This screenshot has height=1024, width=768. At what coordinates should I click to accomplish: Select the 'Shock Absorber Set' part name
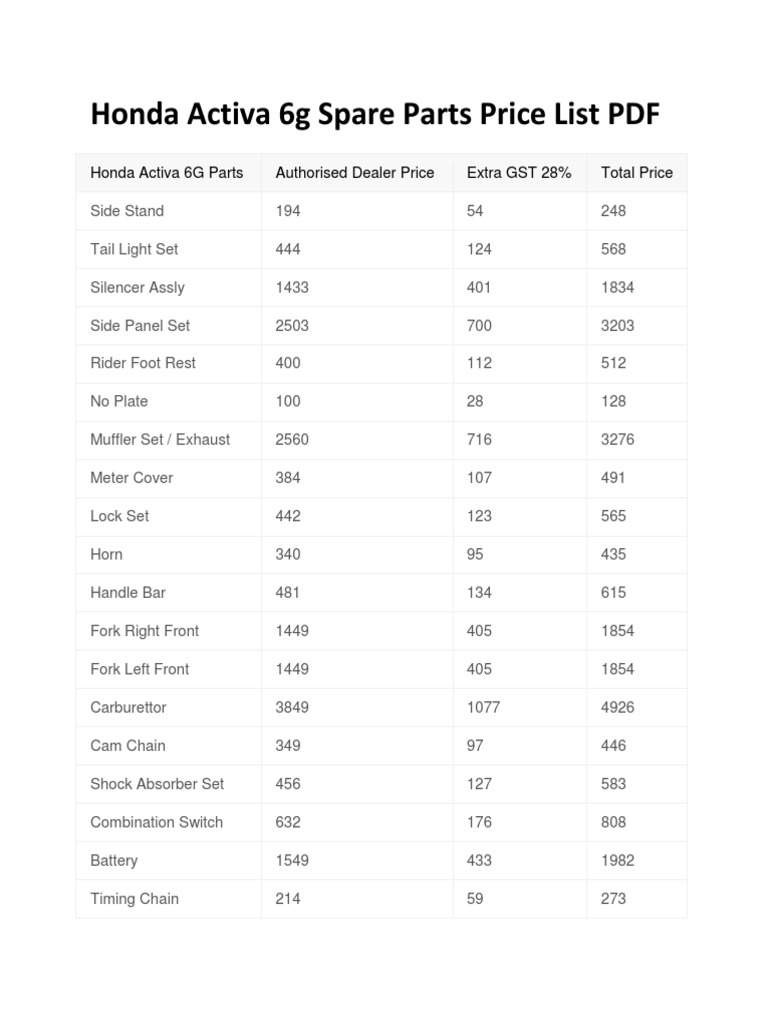click(x=157, y=784)
